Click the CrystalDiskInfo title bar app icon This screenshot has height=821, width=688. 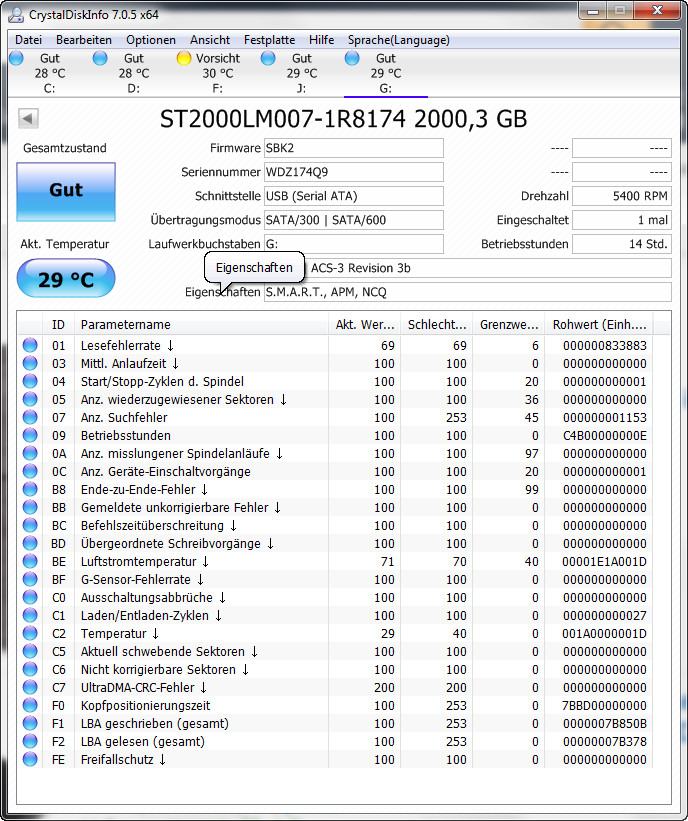point(16,15)
